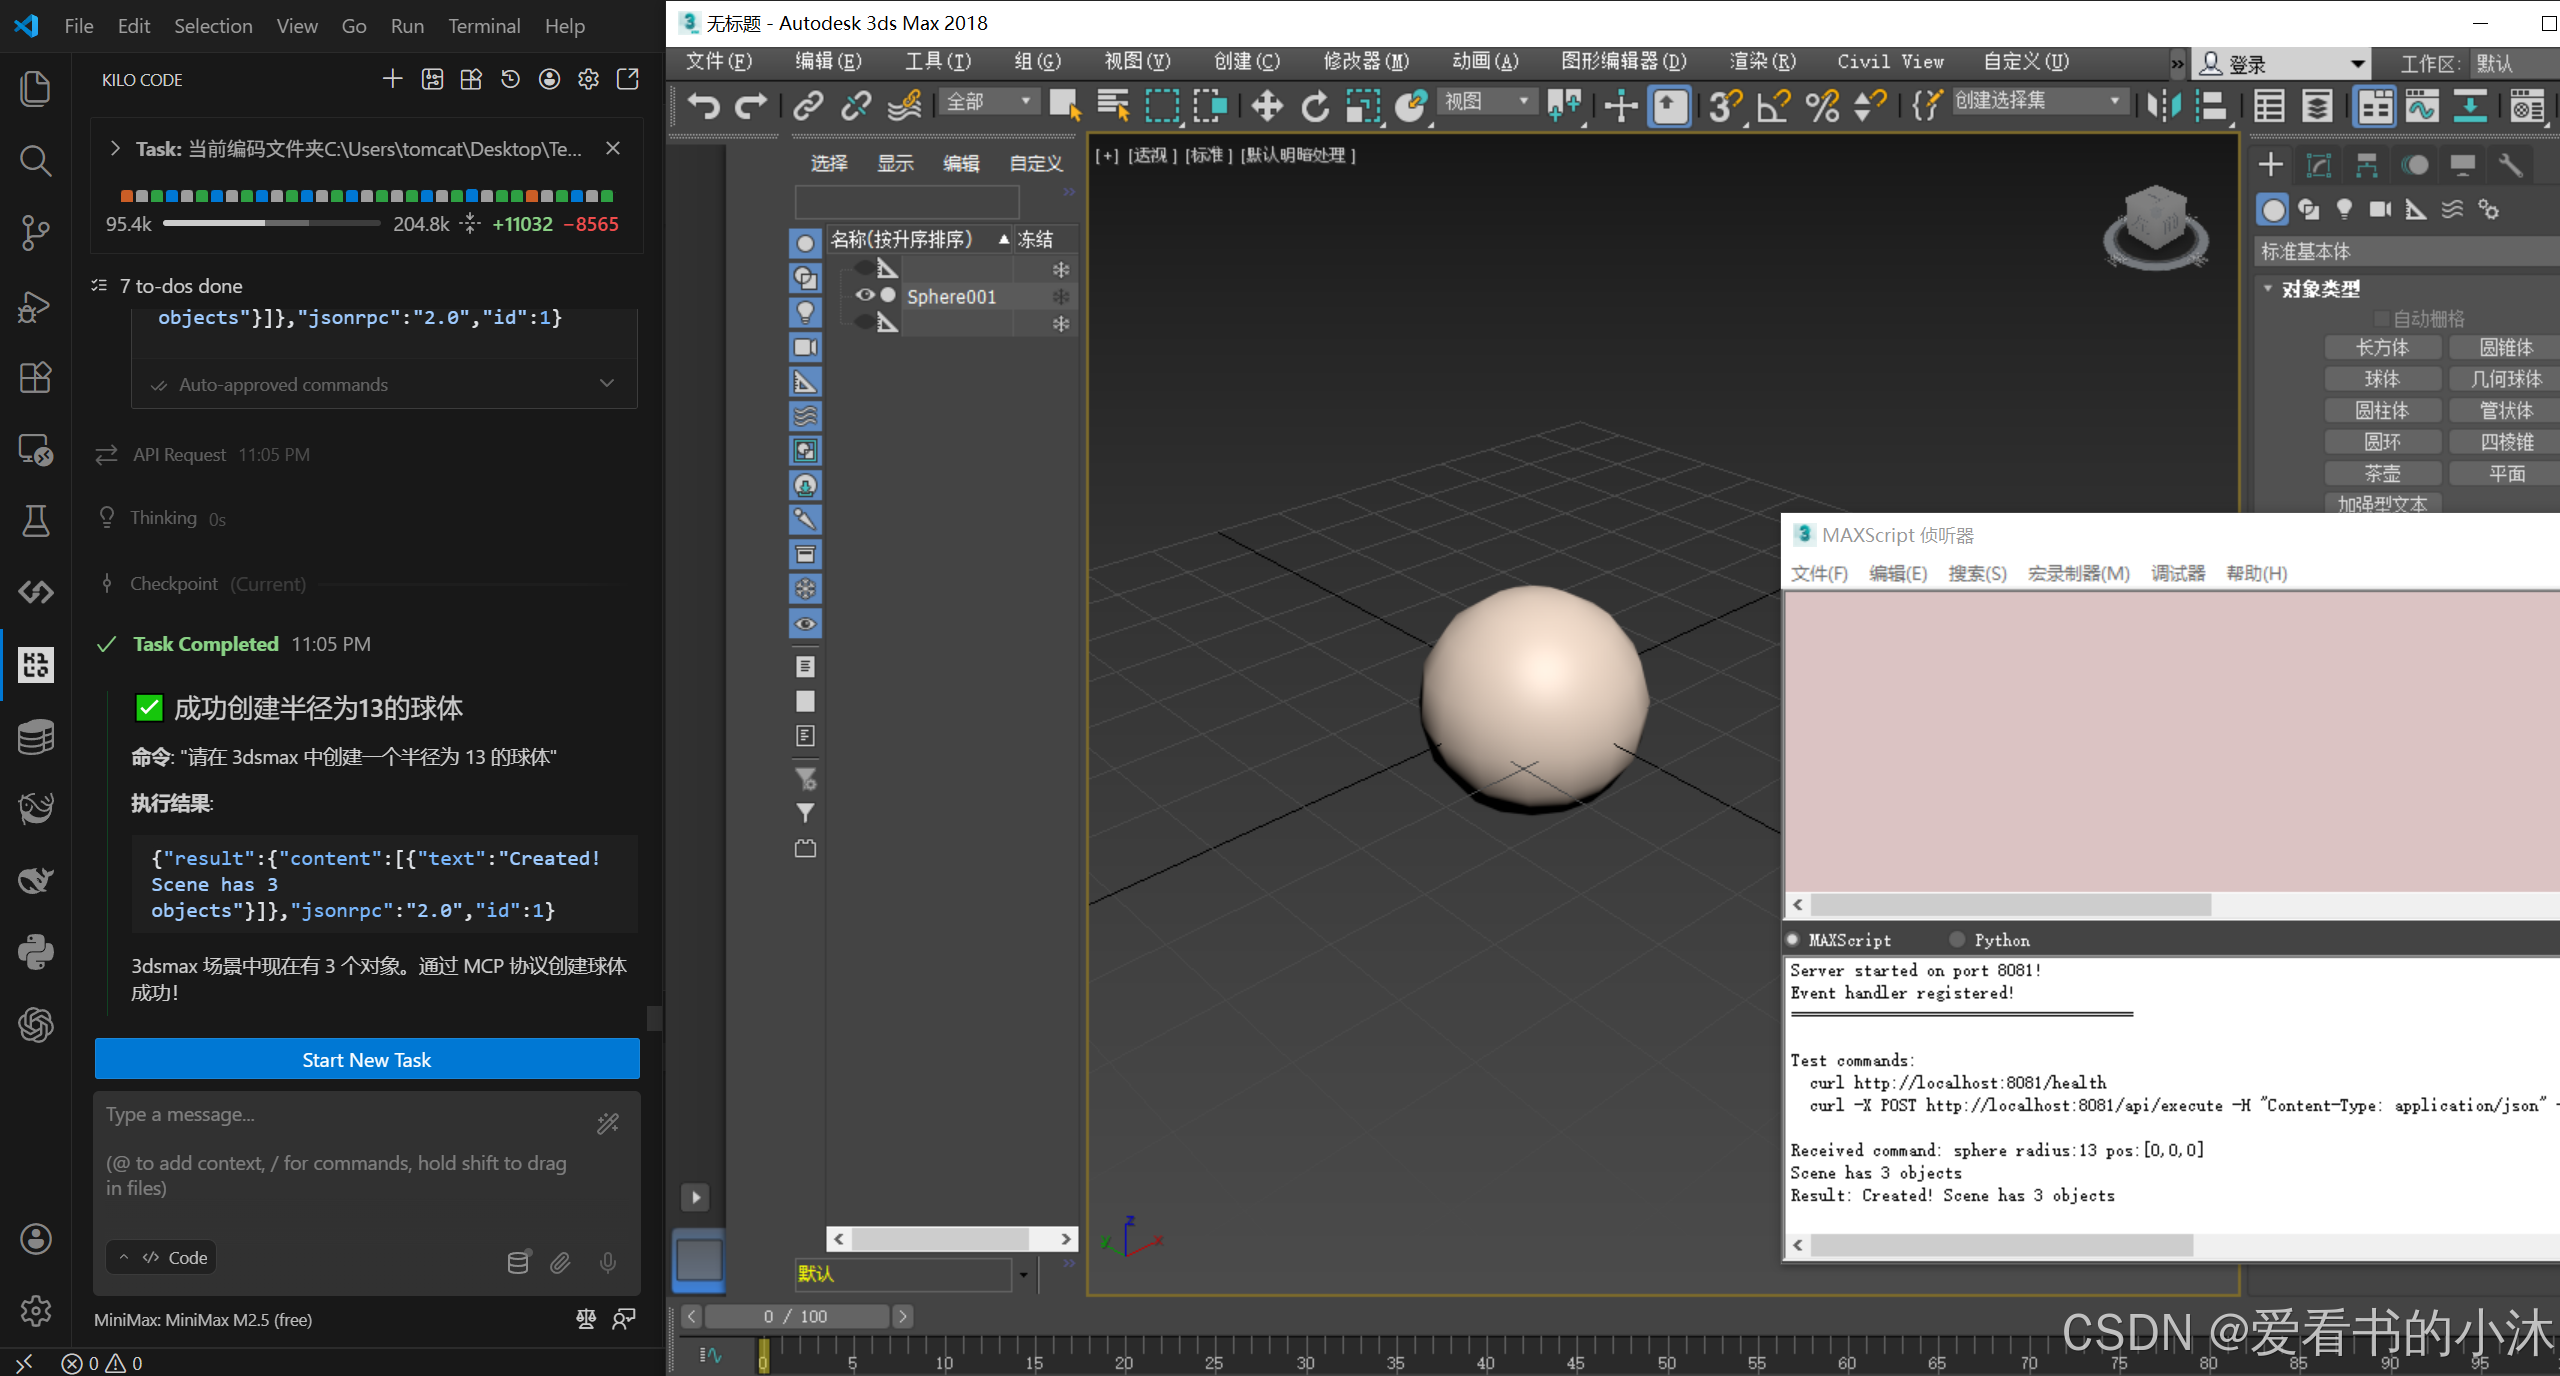Select the Rotate transform tool

[1315, 105]
